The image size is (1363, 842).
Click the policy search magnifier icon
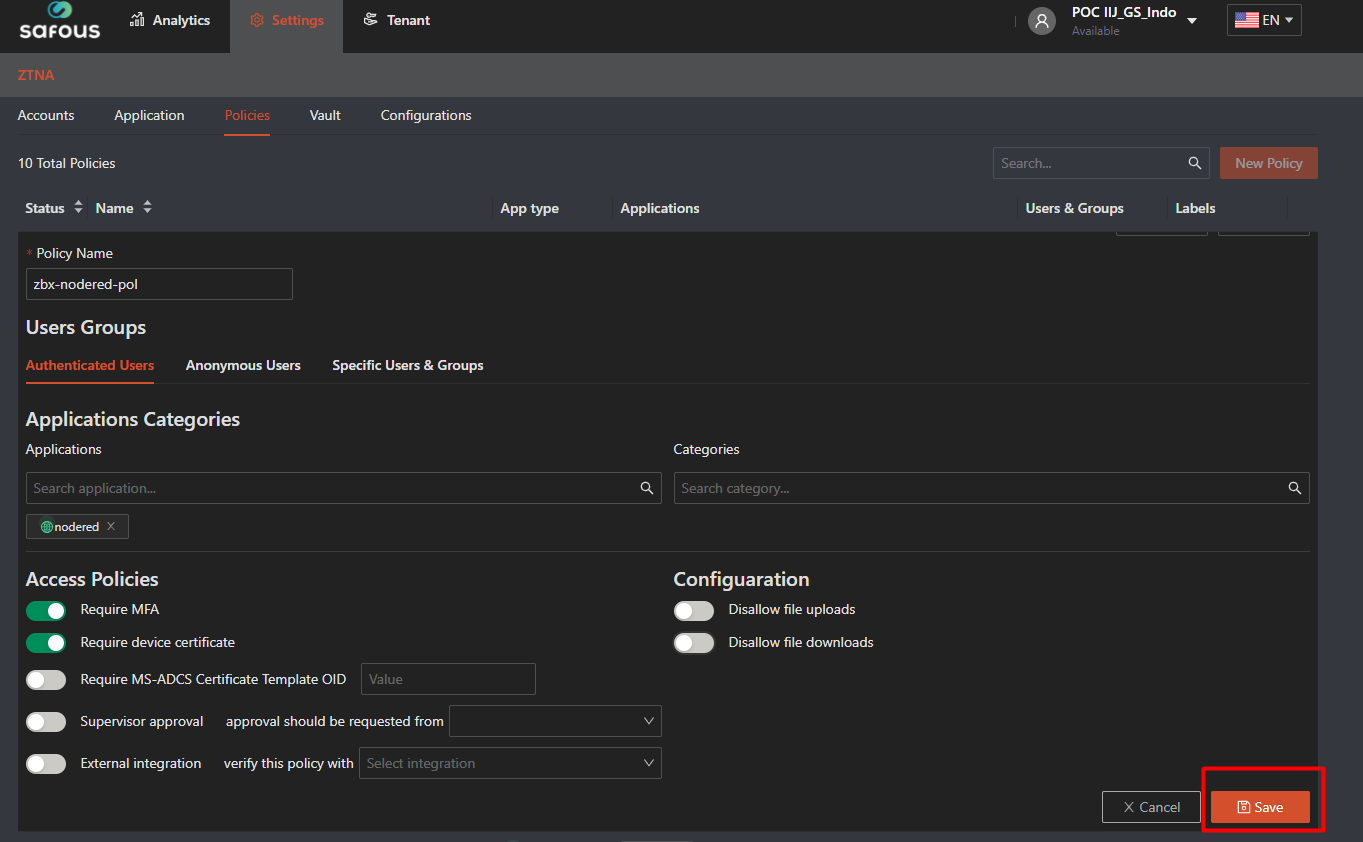point(1194,163)
